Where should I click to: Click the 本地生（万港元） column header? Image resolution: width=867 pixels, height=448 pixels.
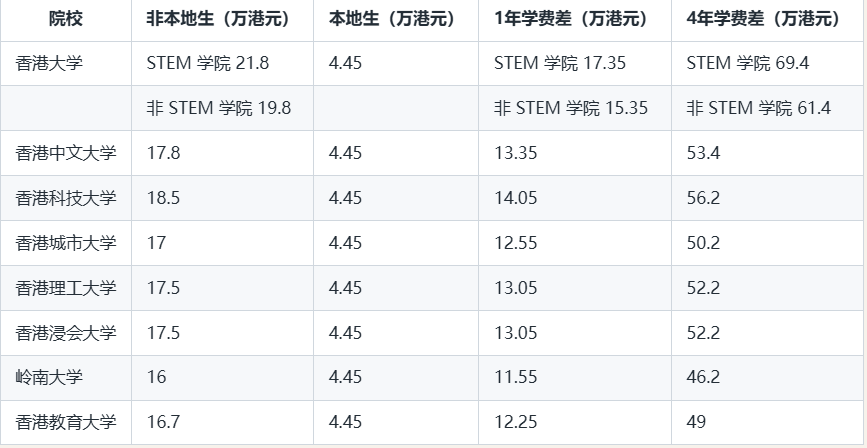tap(391, 19)
